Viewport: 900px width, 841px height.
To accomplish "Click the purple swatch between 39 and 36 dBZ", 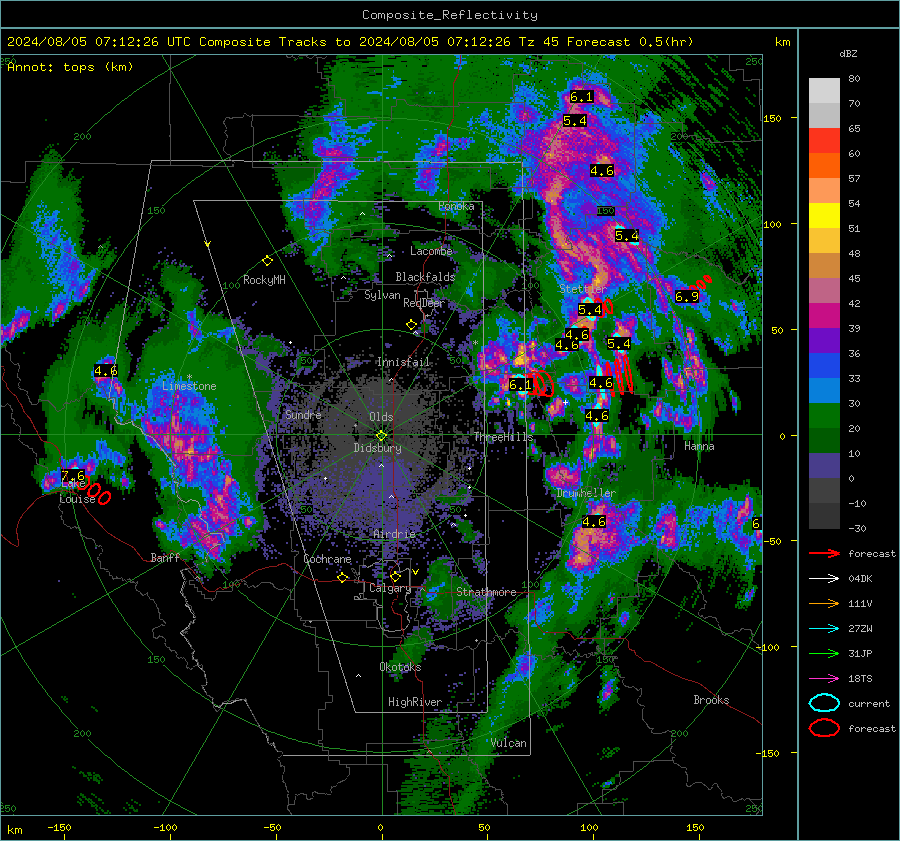I will coord(824,340).
